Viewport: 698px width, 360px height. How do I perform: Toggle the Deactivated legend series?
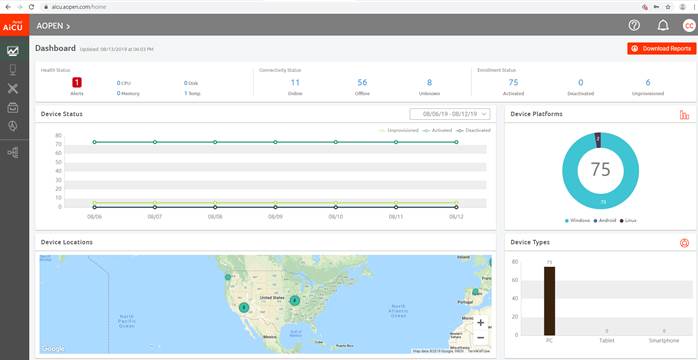click(x=473, y=130)
